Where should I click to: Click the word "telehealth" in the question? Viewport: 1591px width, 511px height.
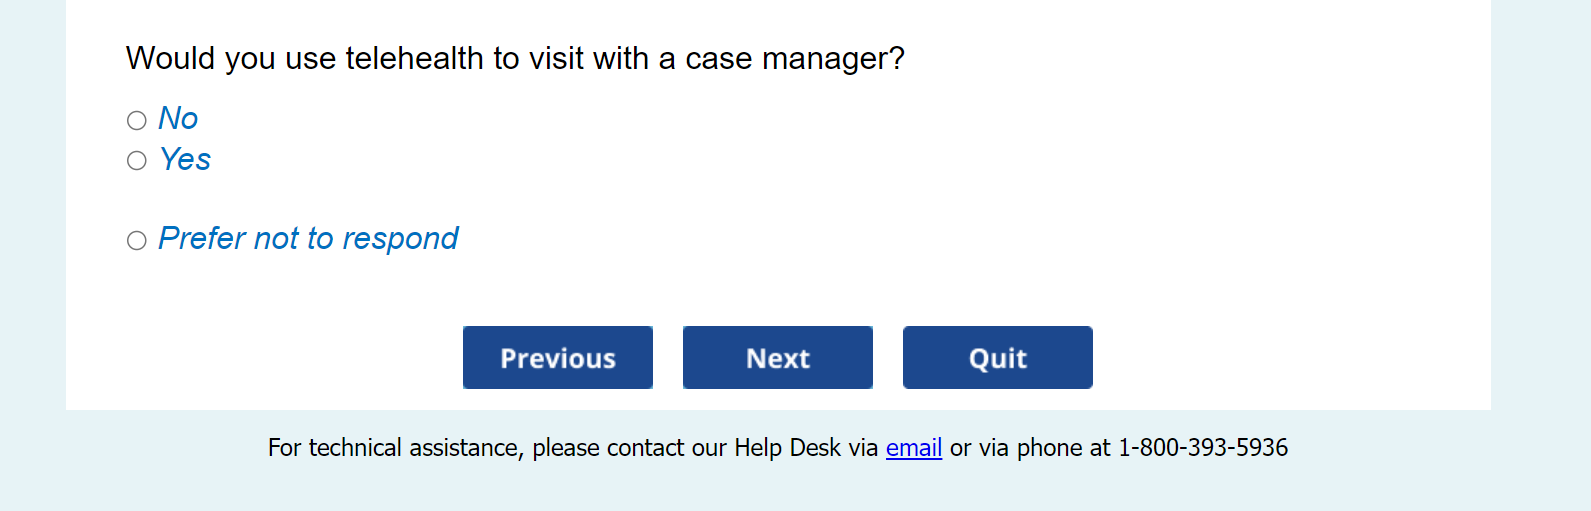pyautogui.click(x=414, y=59)
